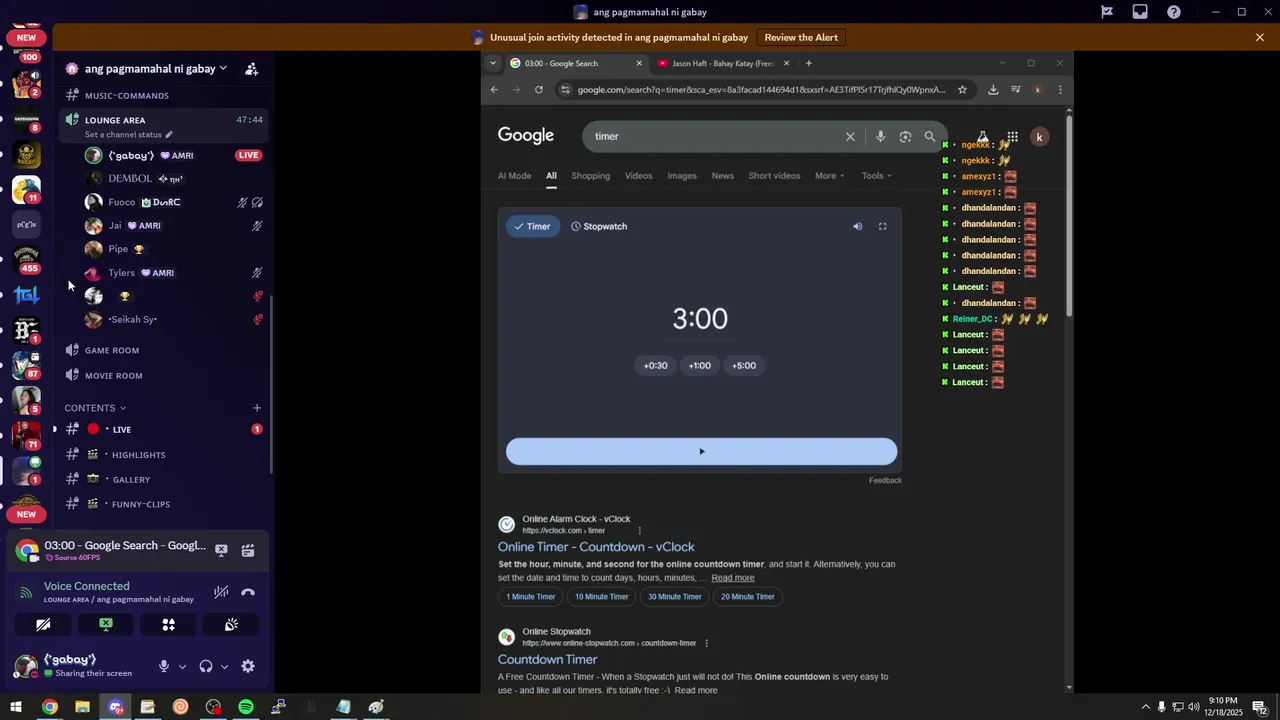This screenshot has height=720, width=1280.
Task: Add +1:00 to the timer
Action: point(700,366)
